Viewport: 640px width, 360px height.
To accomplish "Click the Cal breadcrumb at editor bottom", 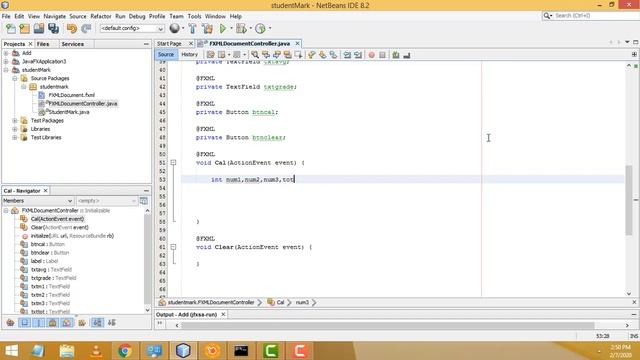I will click(280, 302).
